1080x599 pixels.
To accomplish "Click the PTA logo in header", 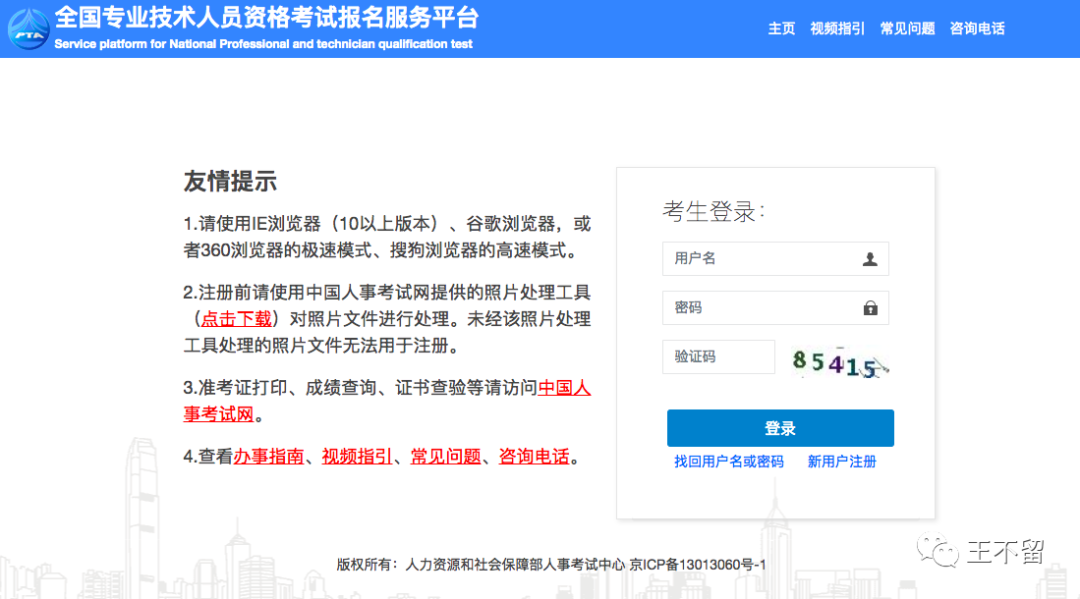I will point(28,29).
